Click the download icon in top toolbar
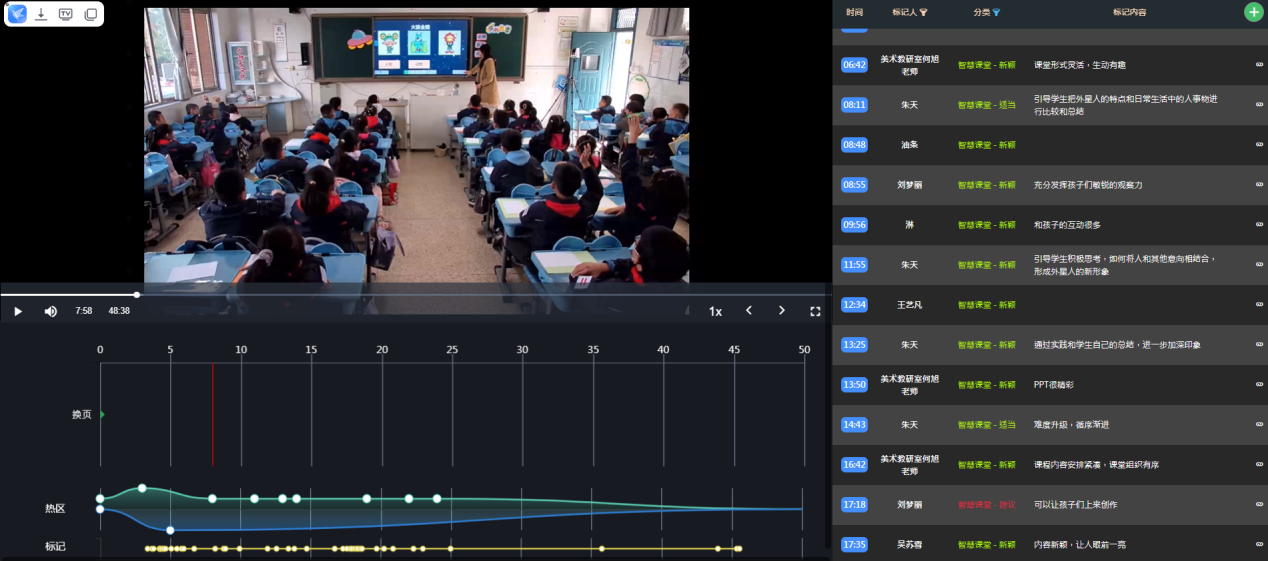 41,14
